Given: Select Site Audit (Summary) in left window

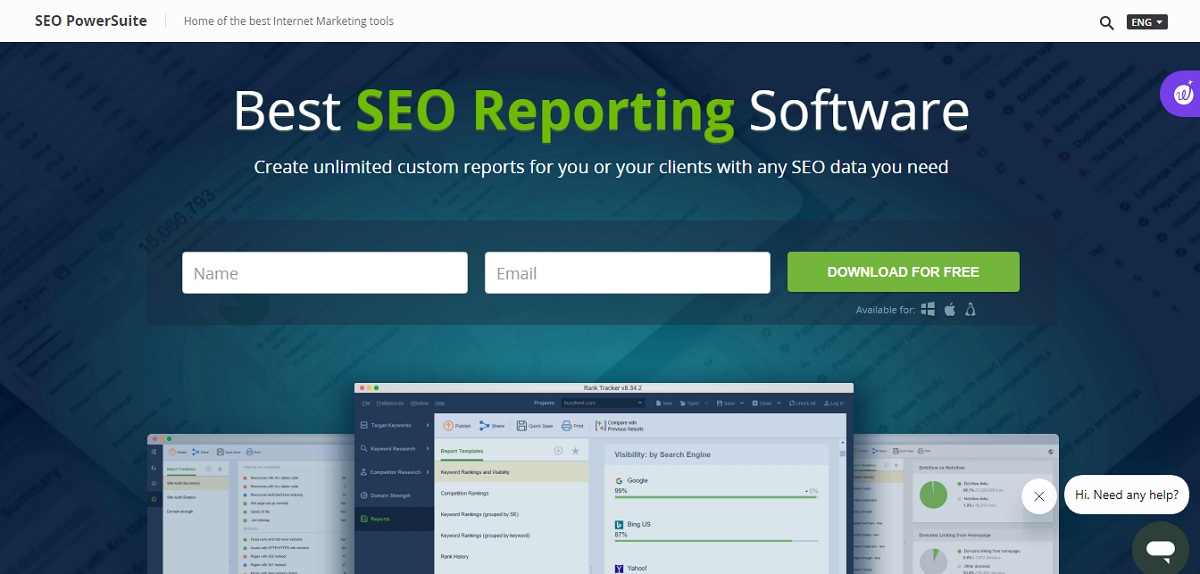Looking at the screenshot, I should [195, 483].
